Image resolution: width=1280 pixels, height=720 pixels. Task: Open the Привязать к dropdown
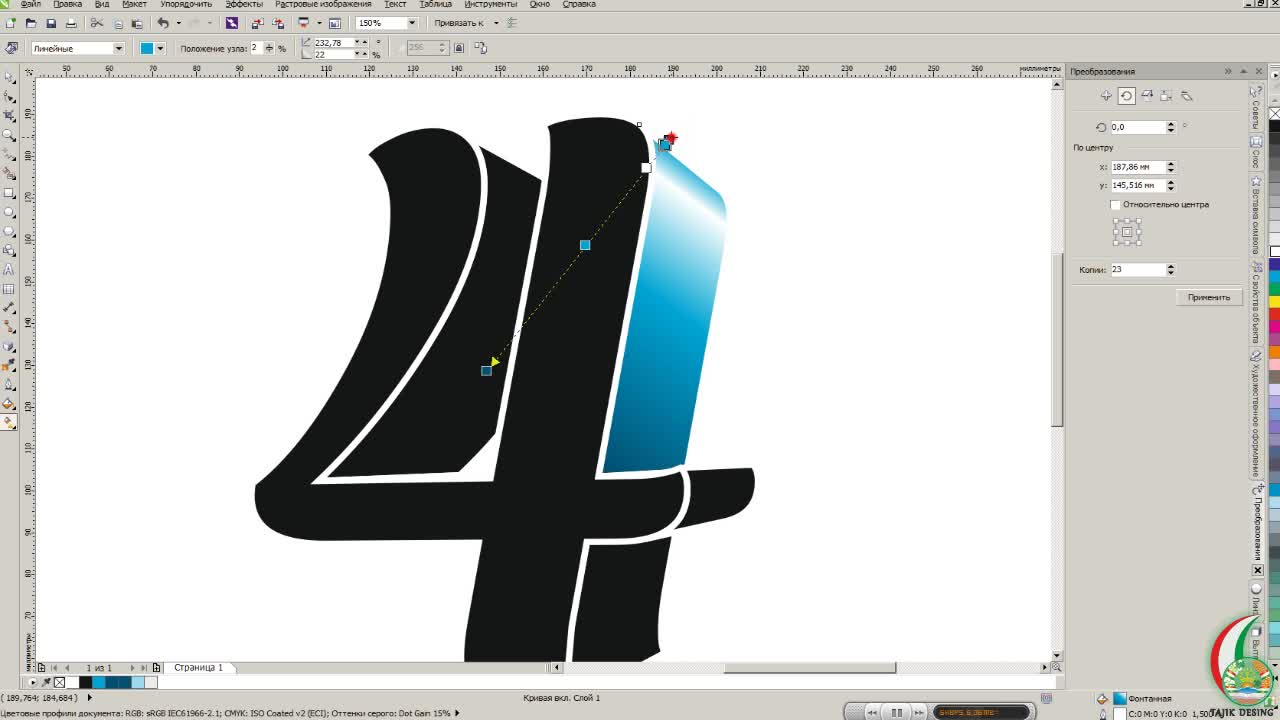point(496,22)
